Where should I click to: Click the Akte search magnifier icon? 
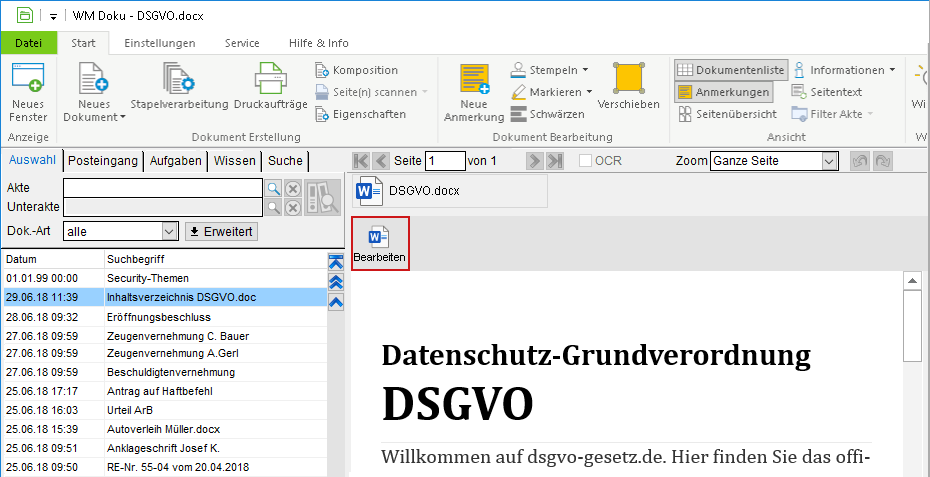pyautogui.click(x=273, y=189)
